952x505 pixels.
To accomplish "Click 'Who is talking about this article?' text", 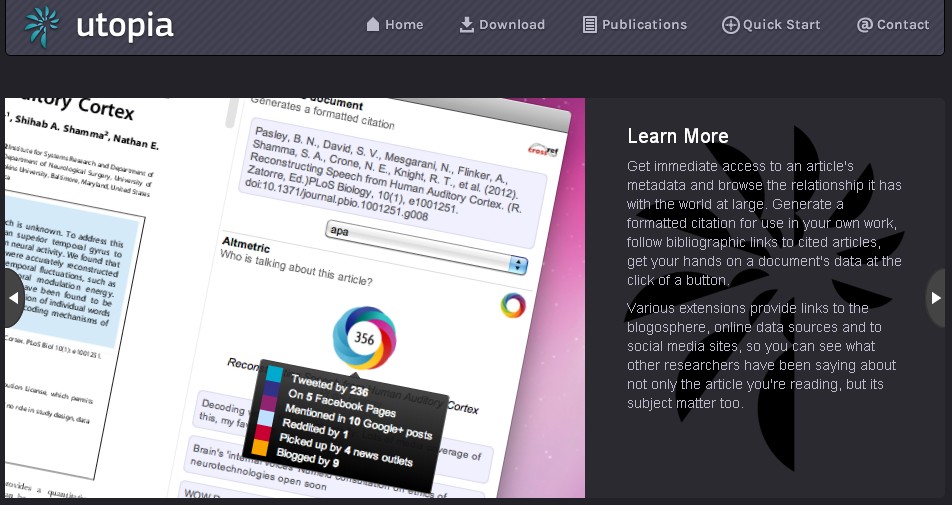I will 296,268.
